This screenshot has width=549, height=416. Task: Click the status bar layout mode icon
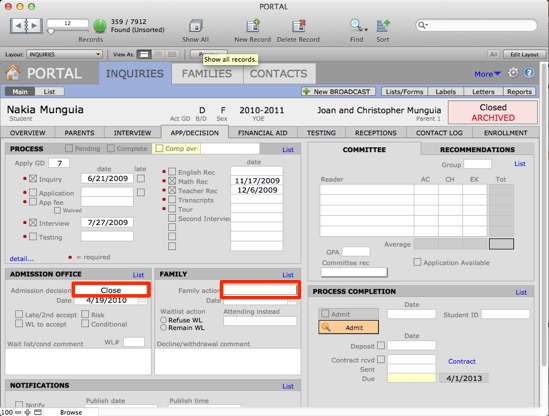tap(37, 412)
